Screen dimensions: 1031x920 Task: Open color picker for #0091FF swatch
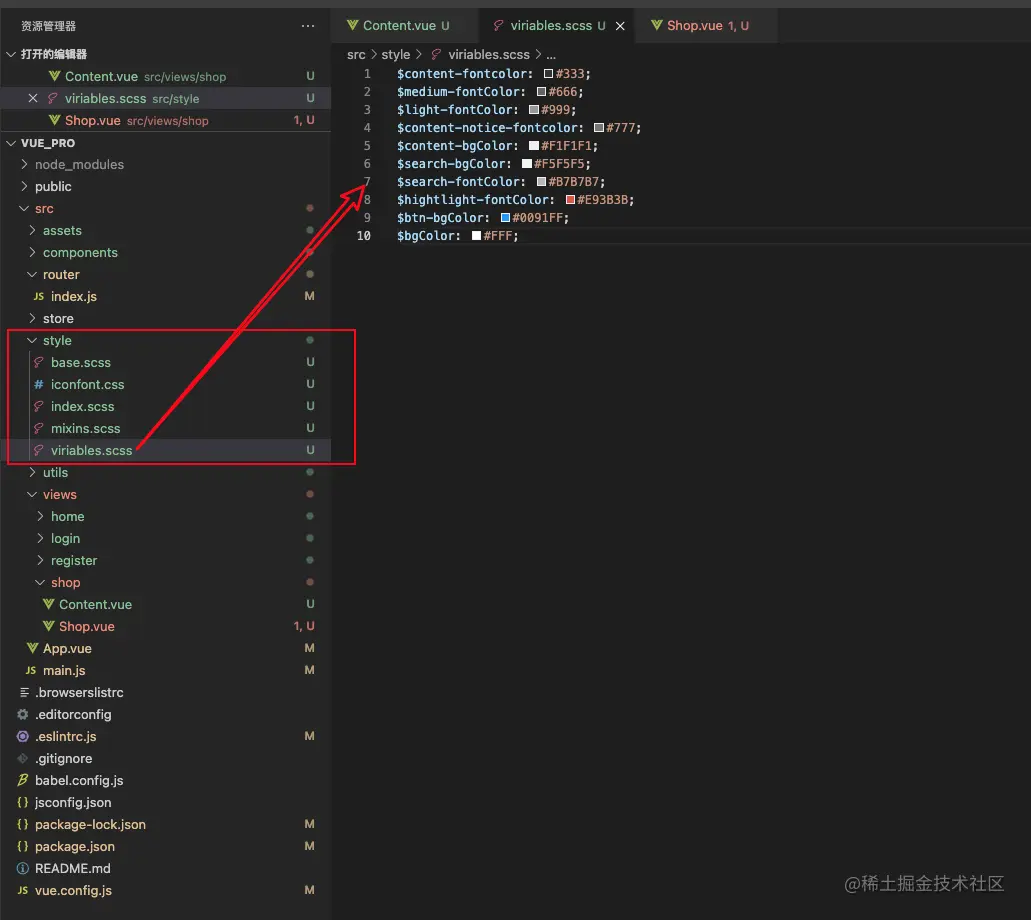505,218
